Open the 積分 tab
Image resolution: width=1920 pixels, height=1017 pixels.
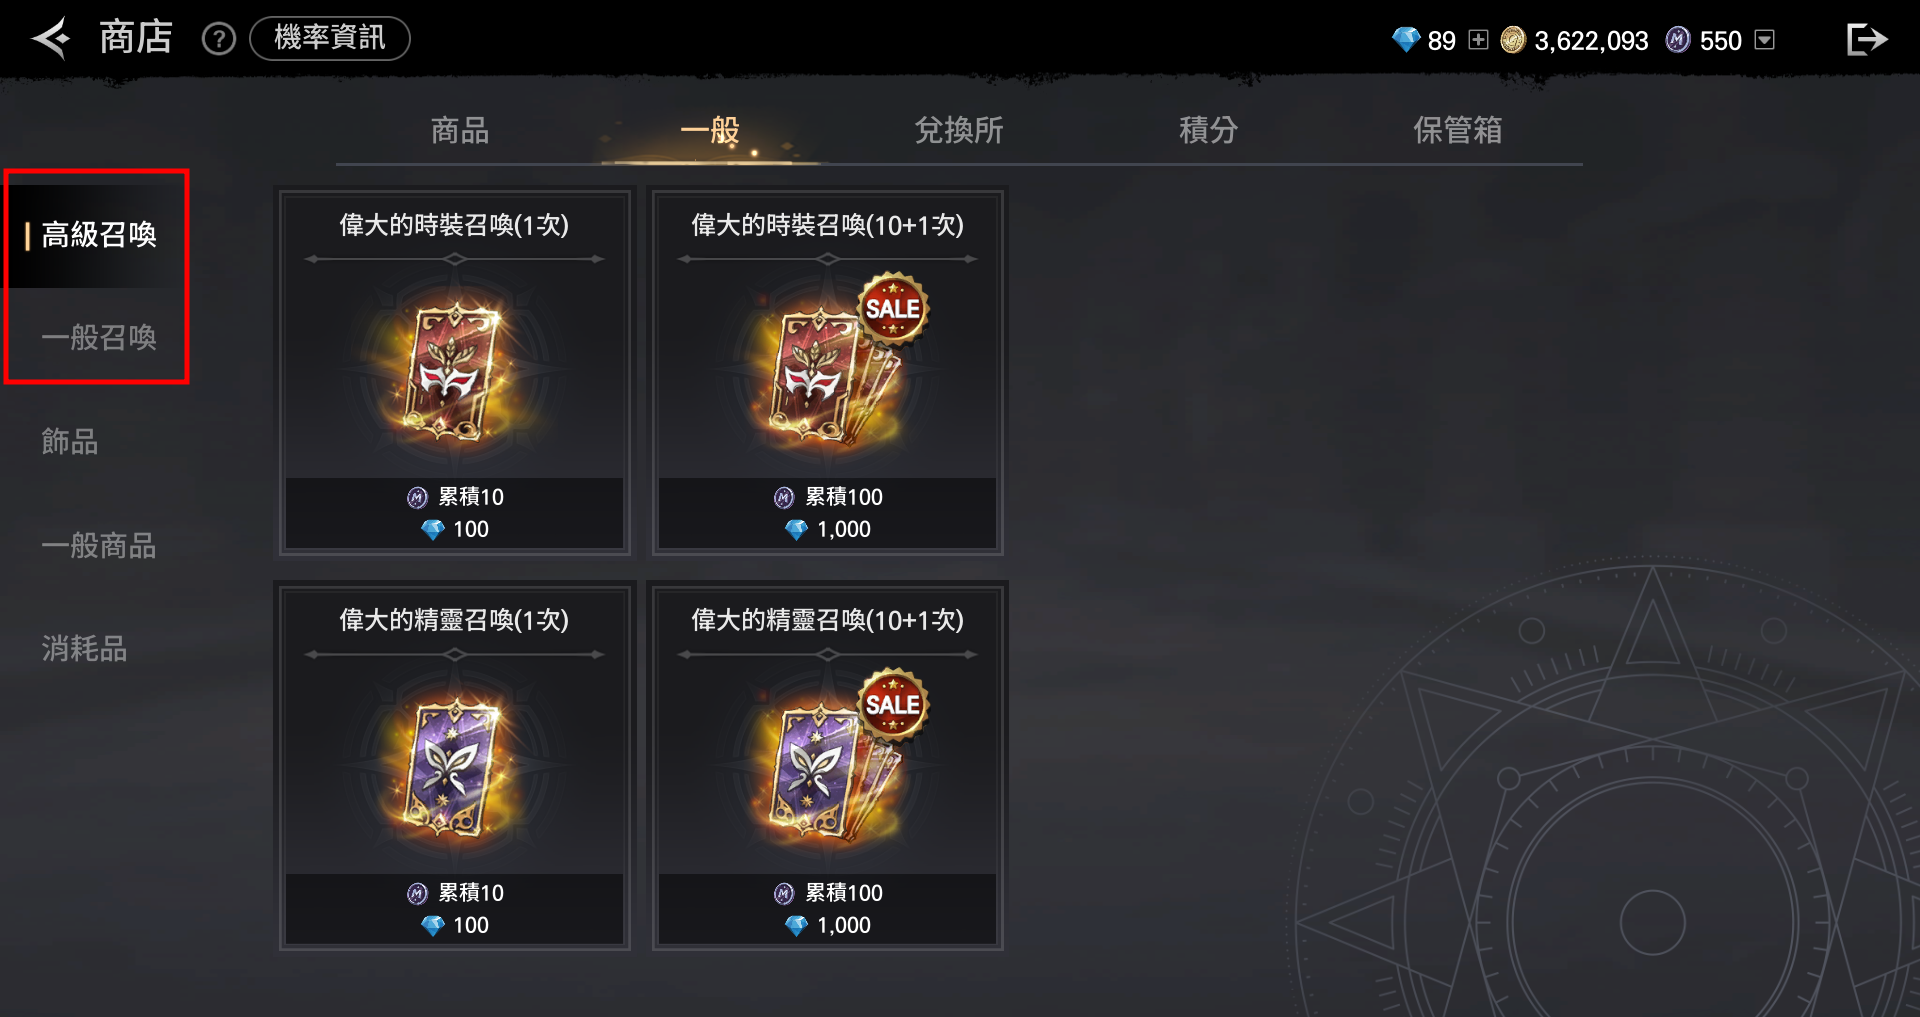1208,130
